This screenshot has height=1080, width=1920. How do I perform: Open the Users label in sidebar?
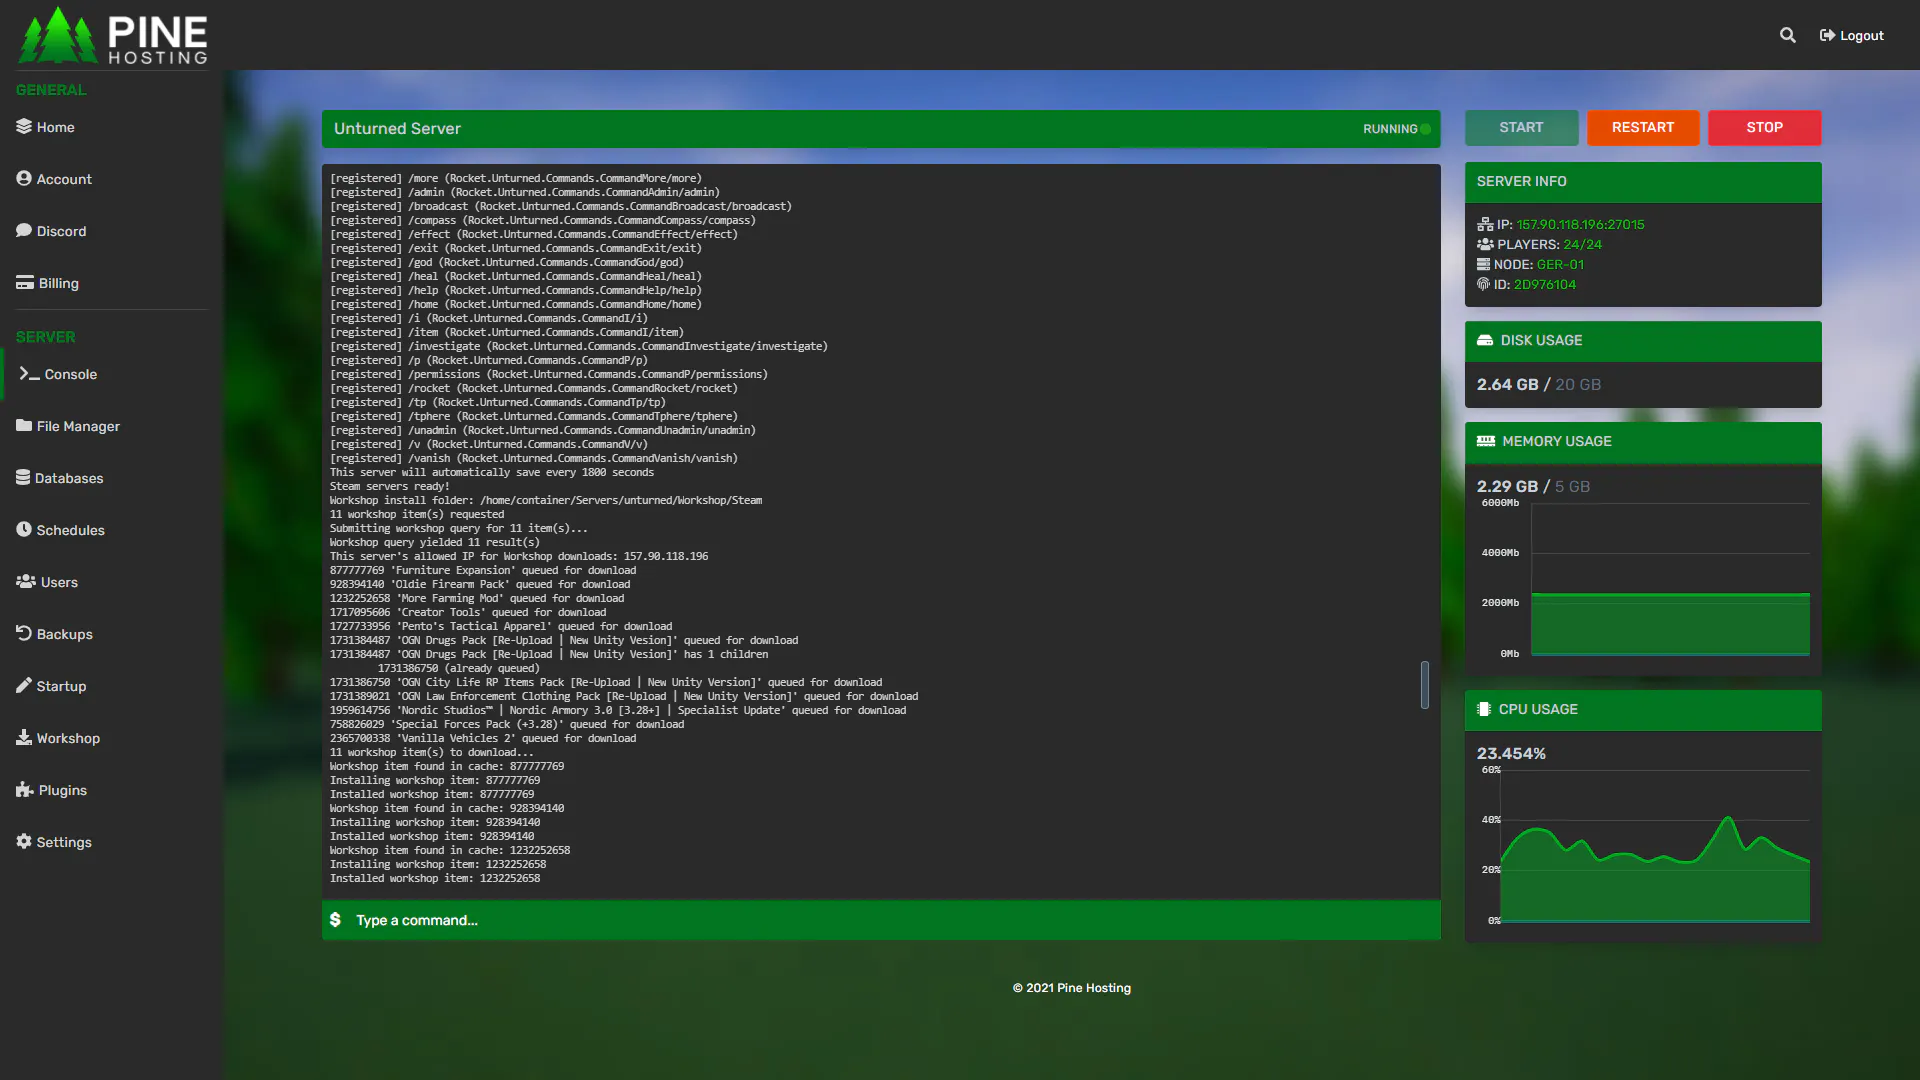[x=59, y=582]
